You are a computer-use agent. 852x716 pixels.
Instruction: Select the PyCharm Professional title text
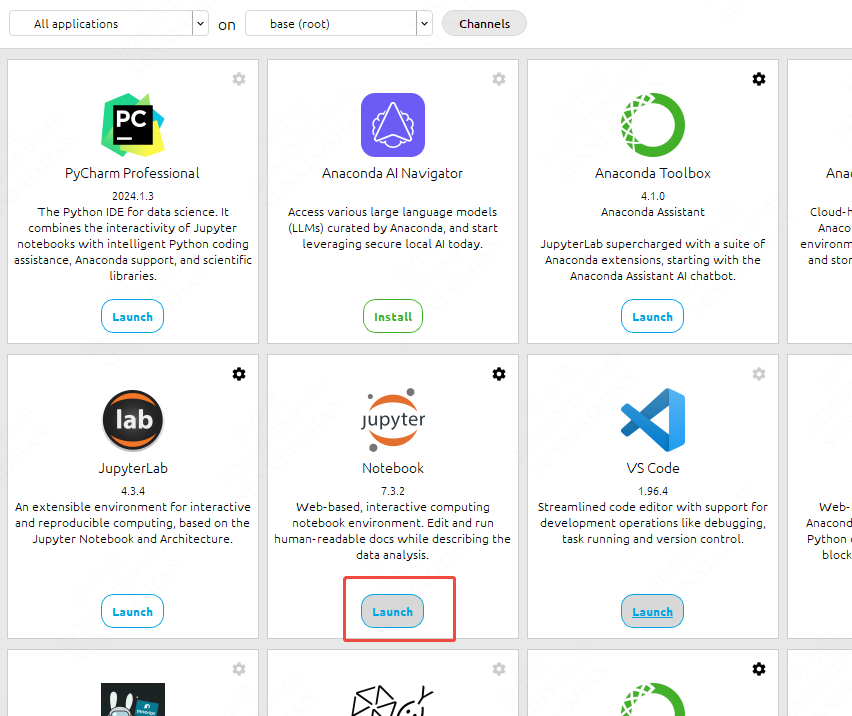click(133, 173)
